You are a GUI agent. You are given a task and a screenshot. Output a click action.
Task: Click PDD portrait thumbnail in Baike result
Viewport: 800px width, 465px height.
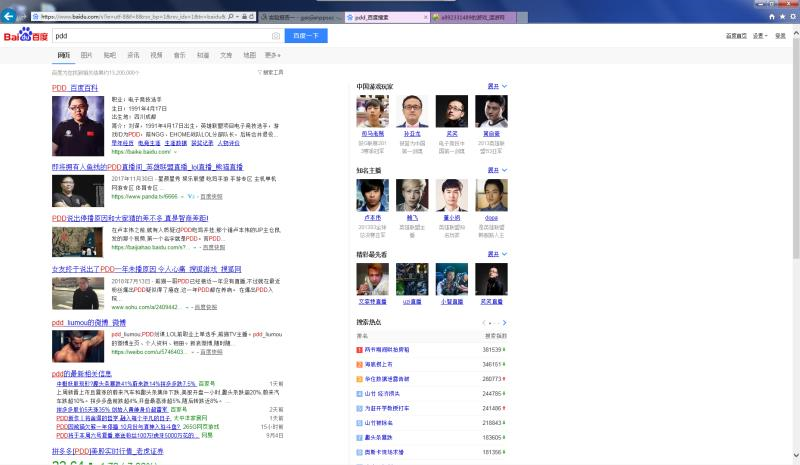(x=78, y=126)
